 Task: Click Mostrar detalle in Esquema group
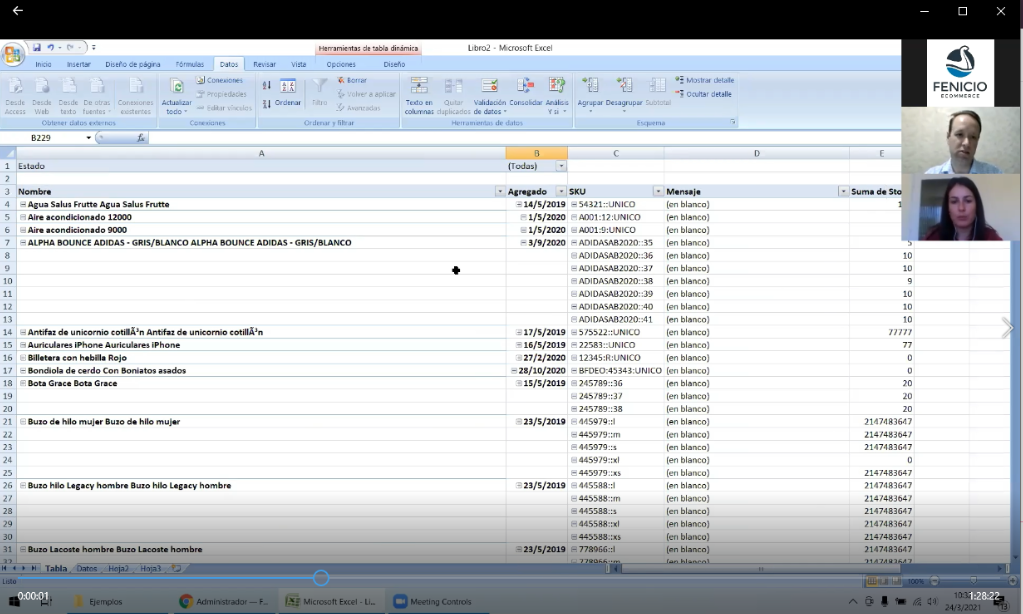[709, 80]
